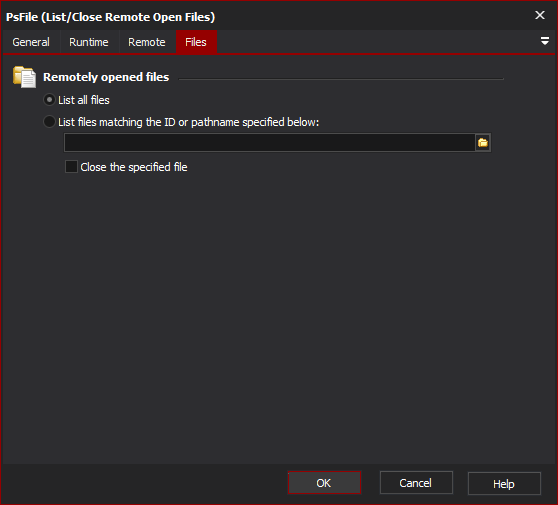
Task: Open the tab list dropdown arrow
Action: click(544, 41)
